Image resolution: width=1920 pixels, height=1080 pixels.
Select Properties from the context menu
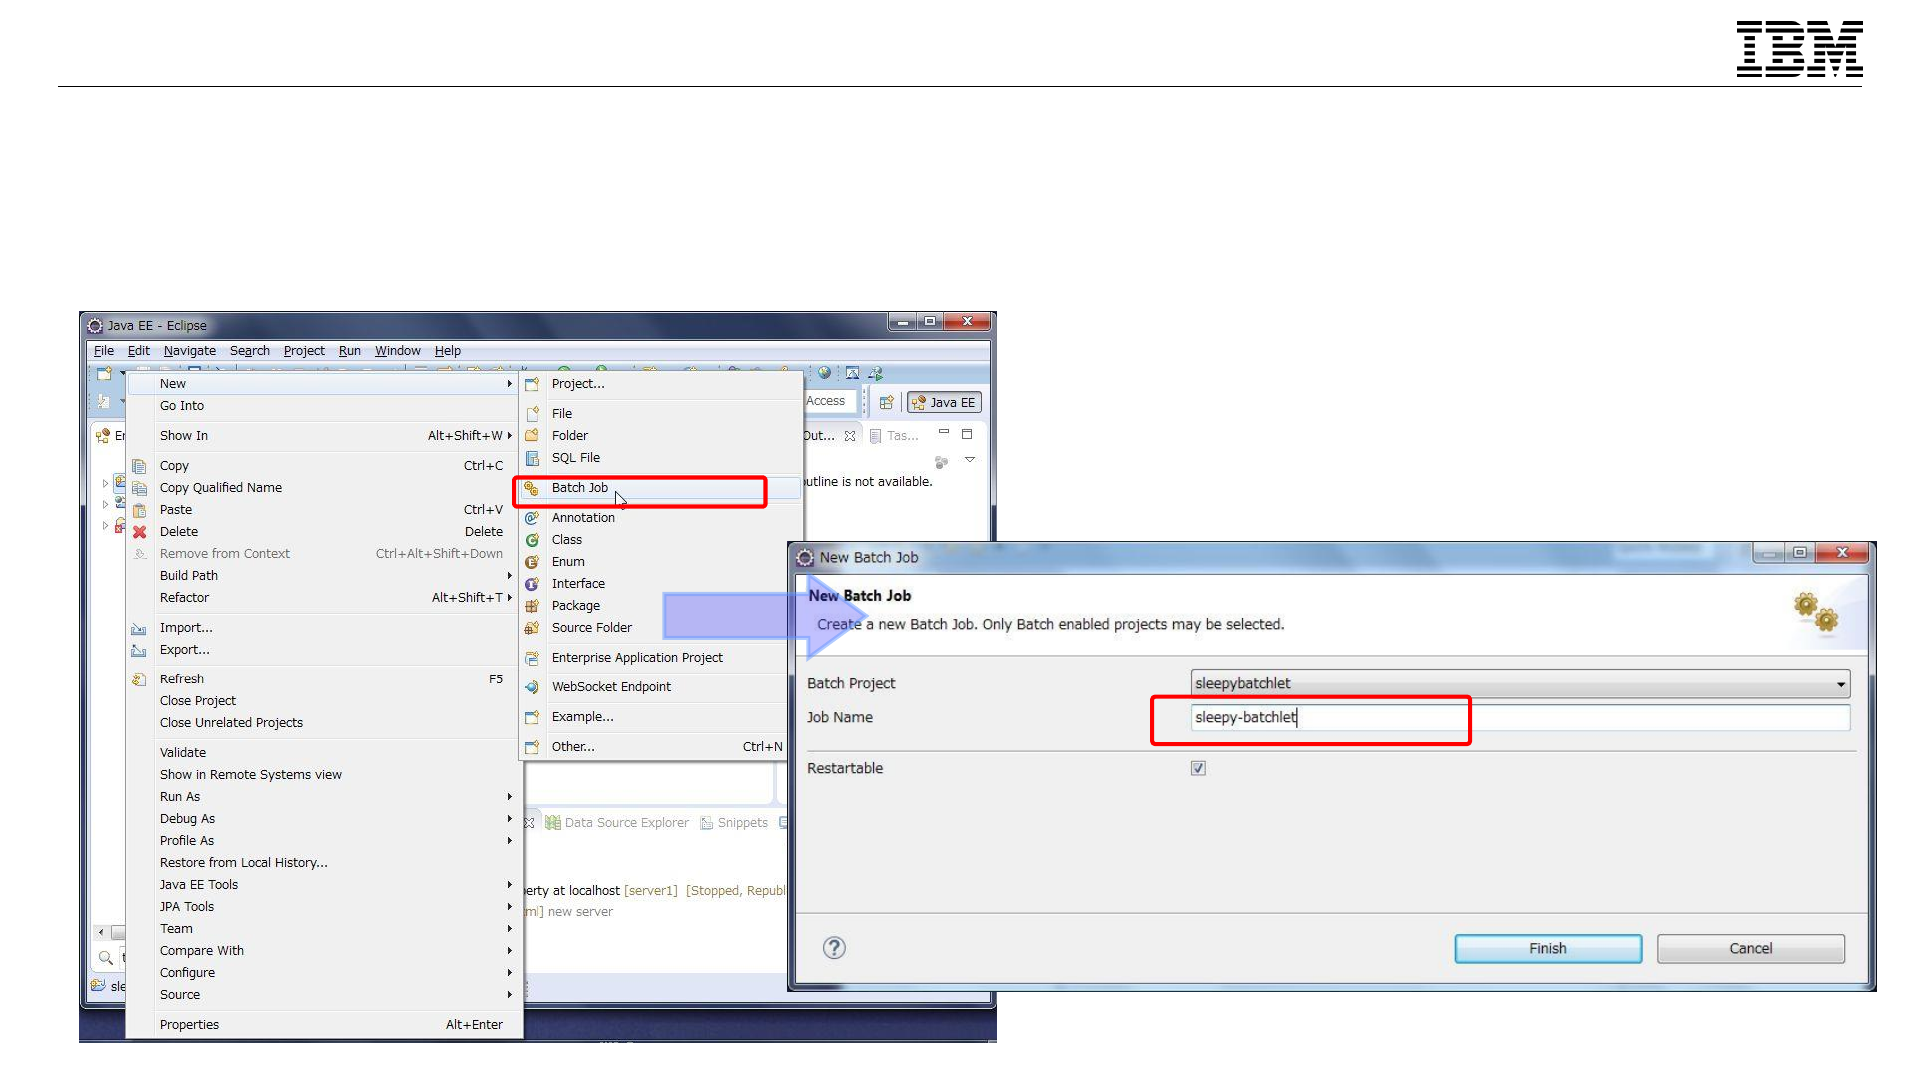(189, 1025)
